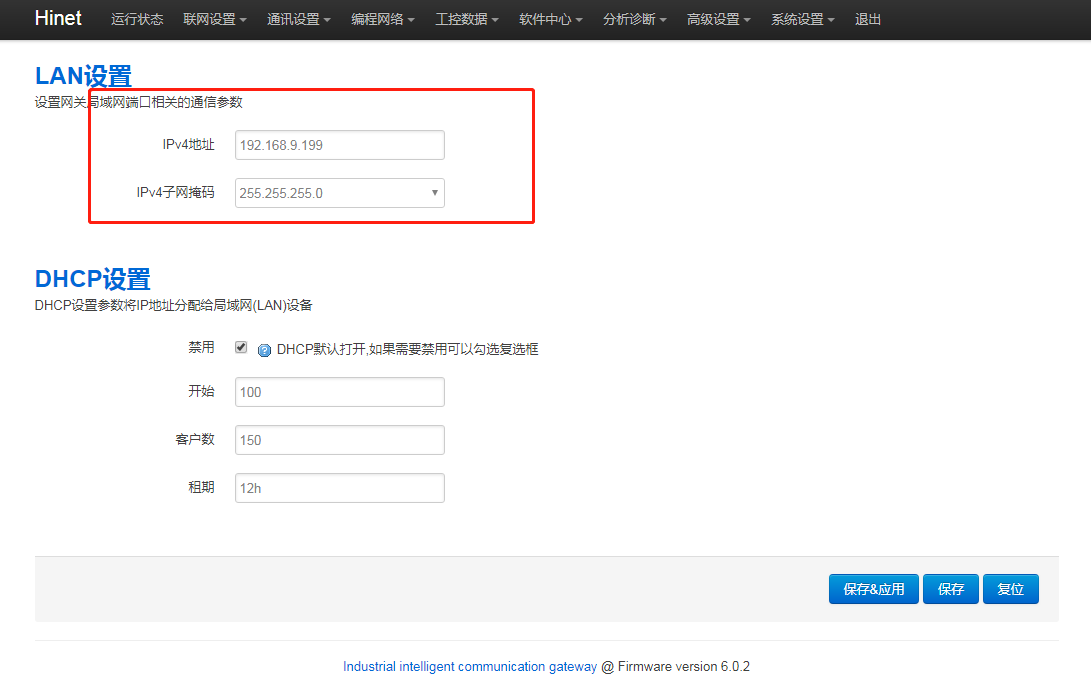Go to the 运行状态 page
The image size is (1091, 695).
click(x=137, y=20)
